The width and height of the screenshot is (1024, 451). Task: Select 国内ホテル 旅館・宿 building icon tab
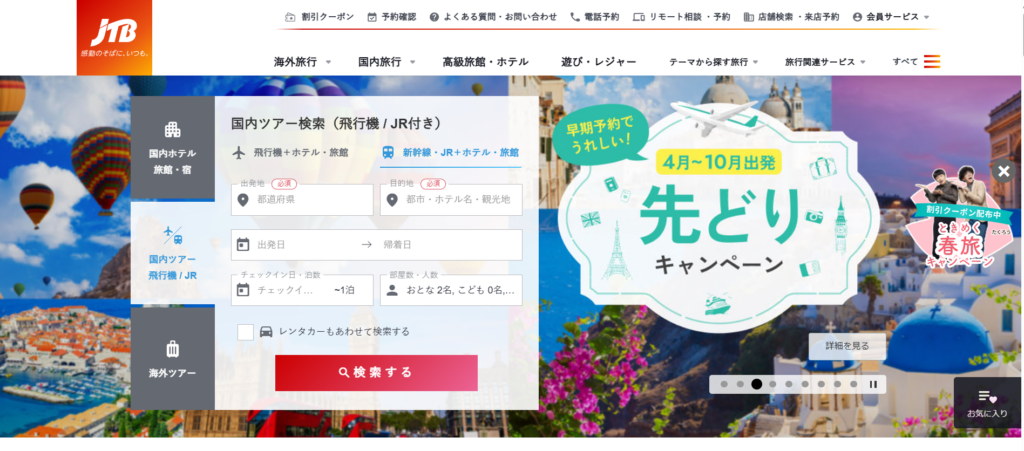172,148
